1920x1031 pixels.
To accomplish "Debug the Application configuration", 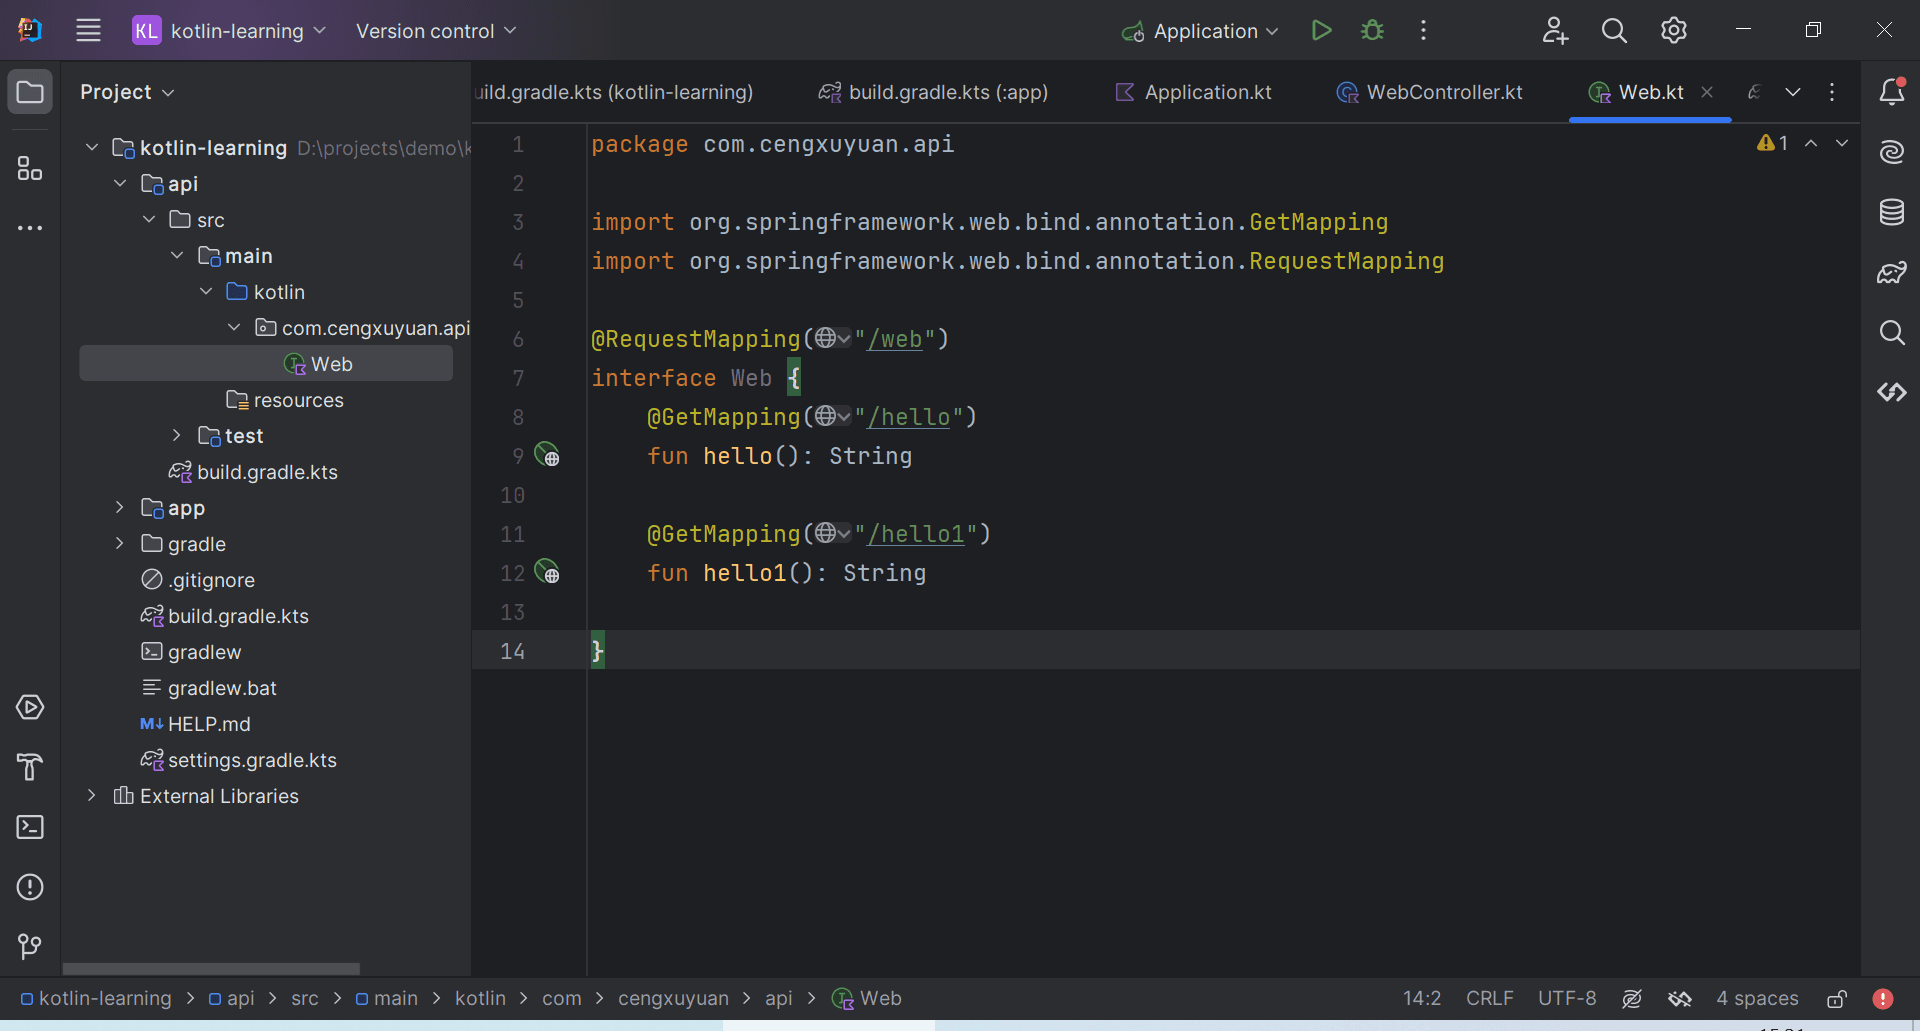I will (1373, 30).
